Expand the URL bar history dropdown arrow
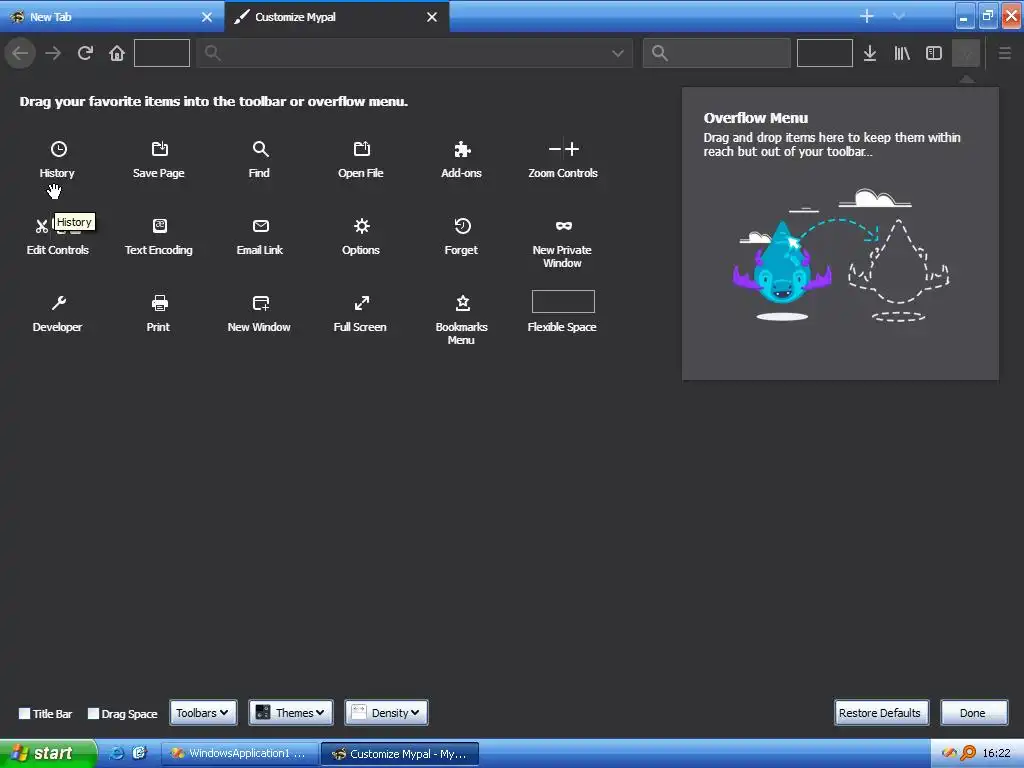Screen dimensions: 1024x768 pyautogui.click(x=618, y=53)
